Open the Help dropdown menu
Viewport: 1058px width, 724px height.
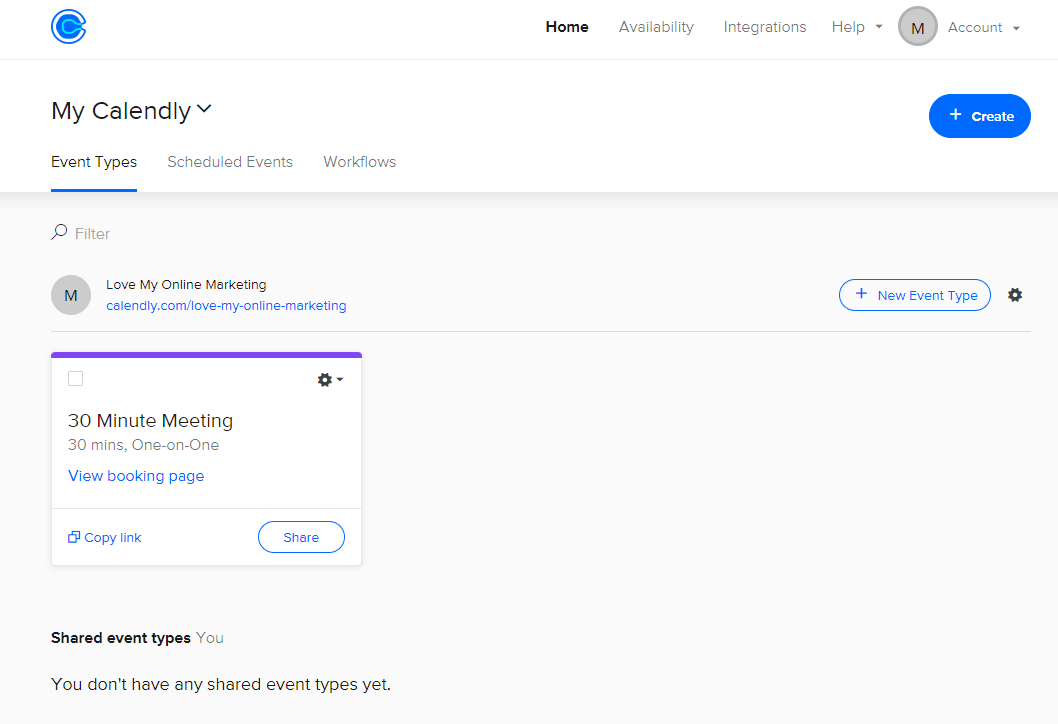click(857, 27)
